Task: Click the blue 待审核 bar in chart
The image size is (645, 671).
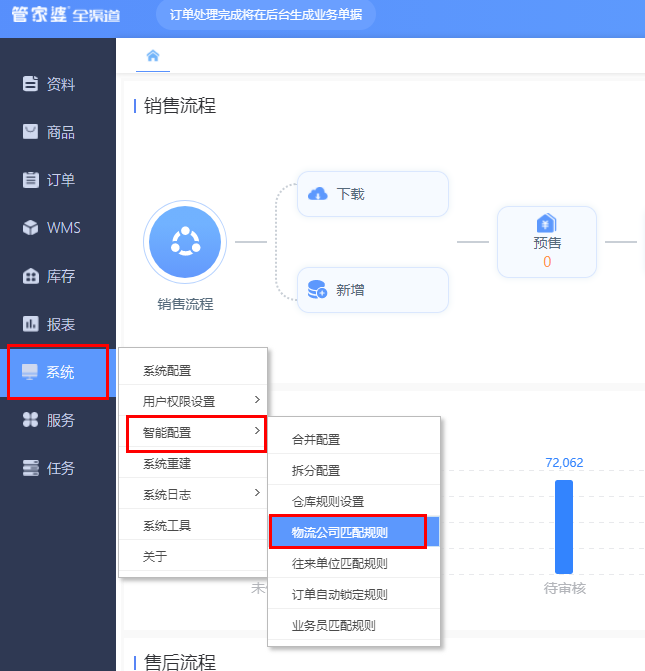Action: [x=564, y=526]
